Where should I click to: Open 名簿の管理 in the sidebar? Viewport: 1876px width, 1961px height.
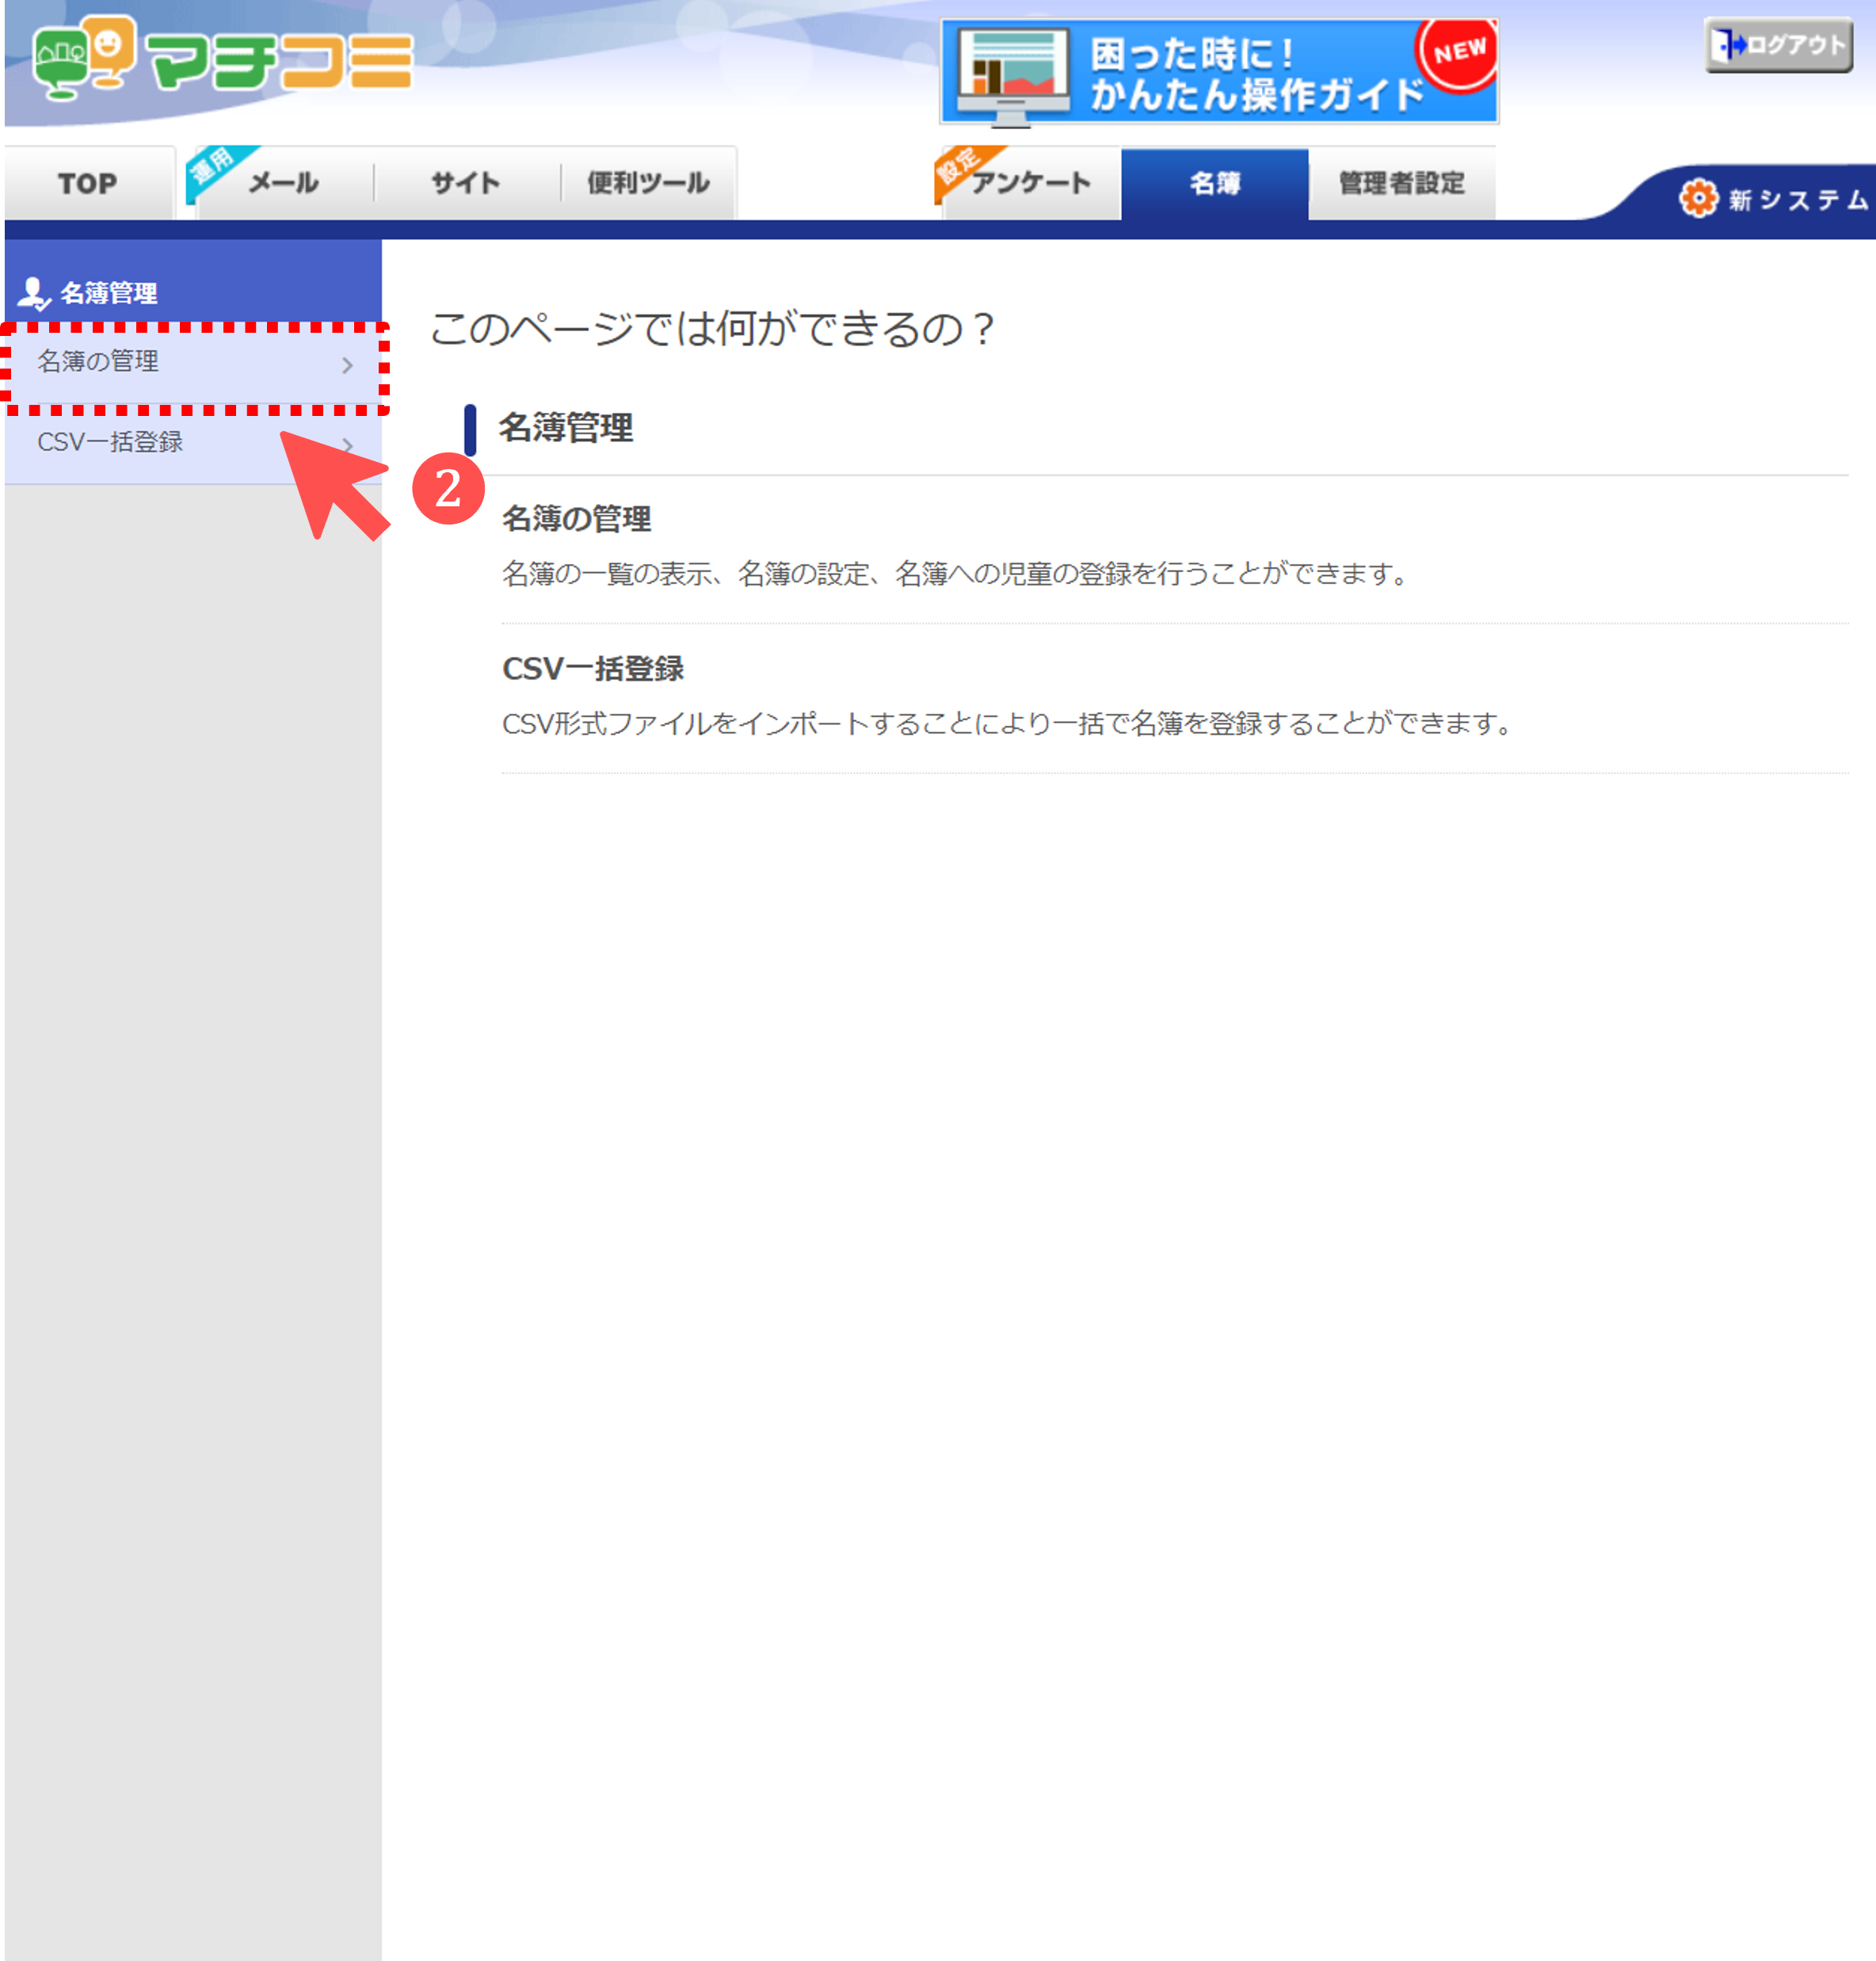coord(193,363)
